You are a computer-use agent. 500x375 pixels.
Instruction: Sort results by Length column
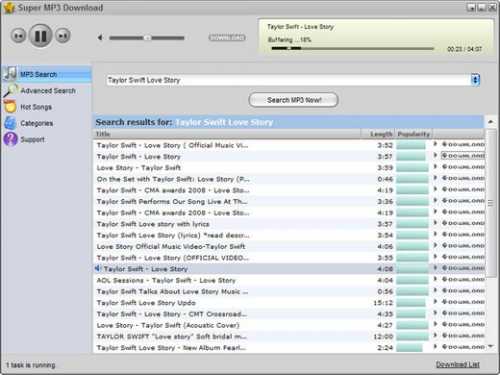[x=378, y=134]
